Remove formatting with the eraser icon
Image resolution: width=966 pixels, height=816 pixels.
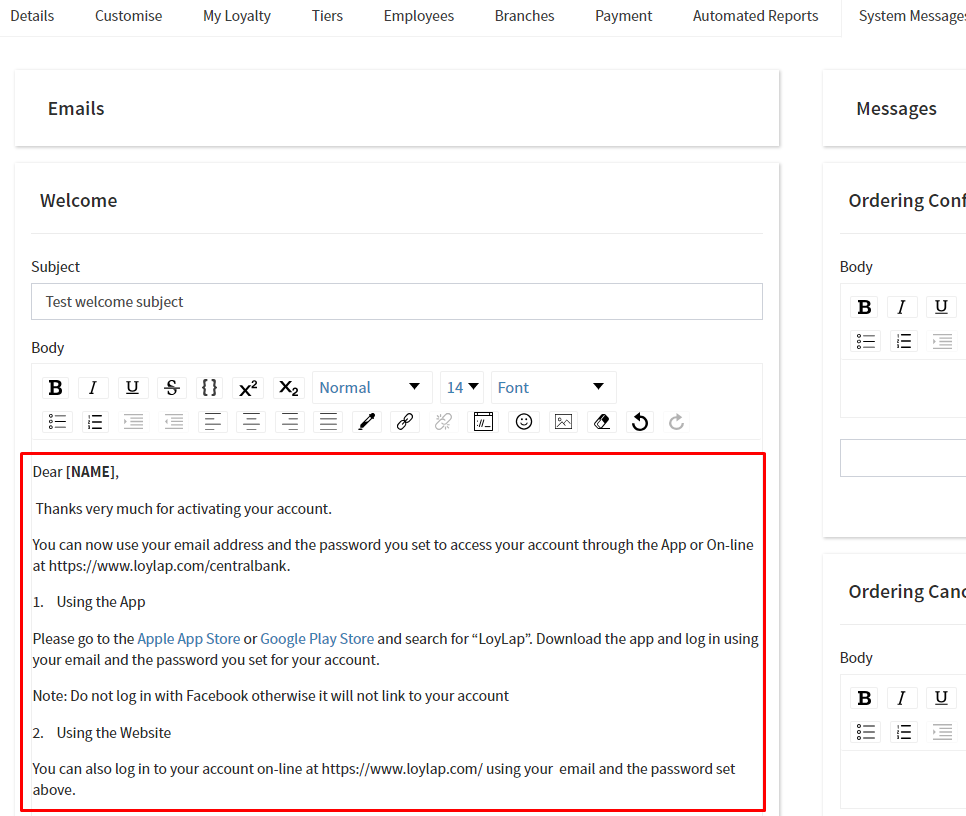tap(602, 422)
